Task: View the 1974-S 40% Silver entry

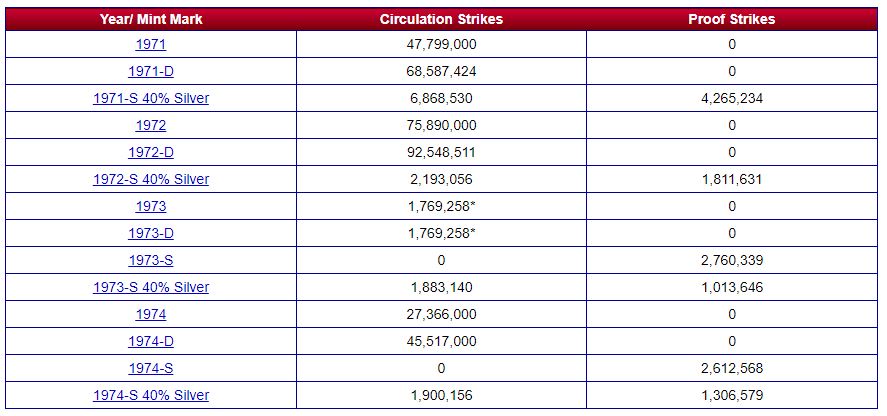Action: pos(151,396)
